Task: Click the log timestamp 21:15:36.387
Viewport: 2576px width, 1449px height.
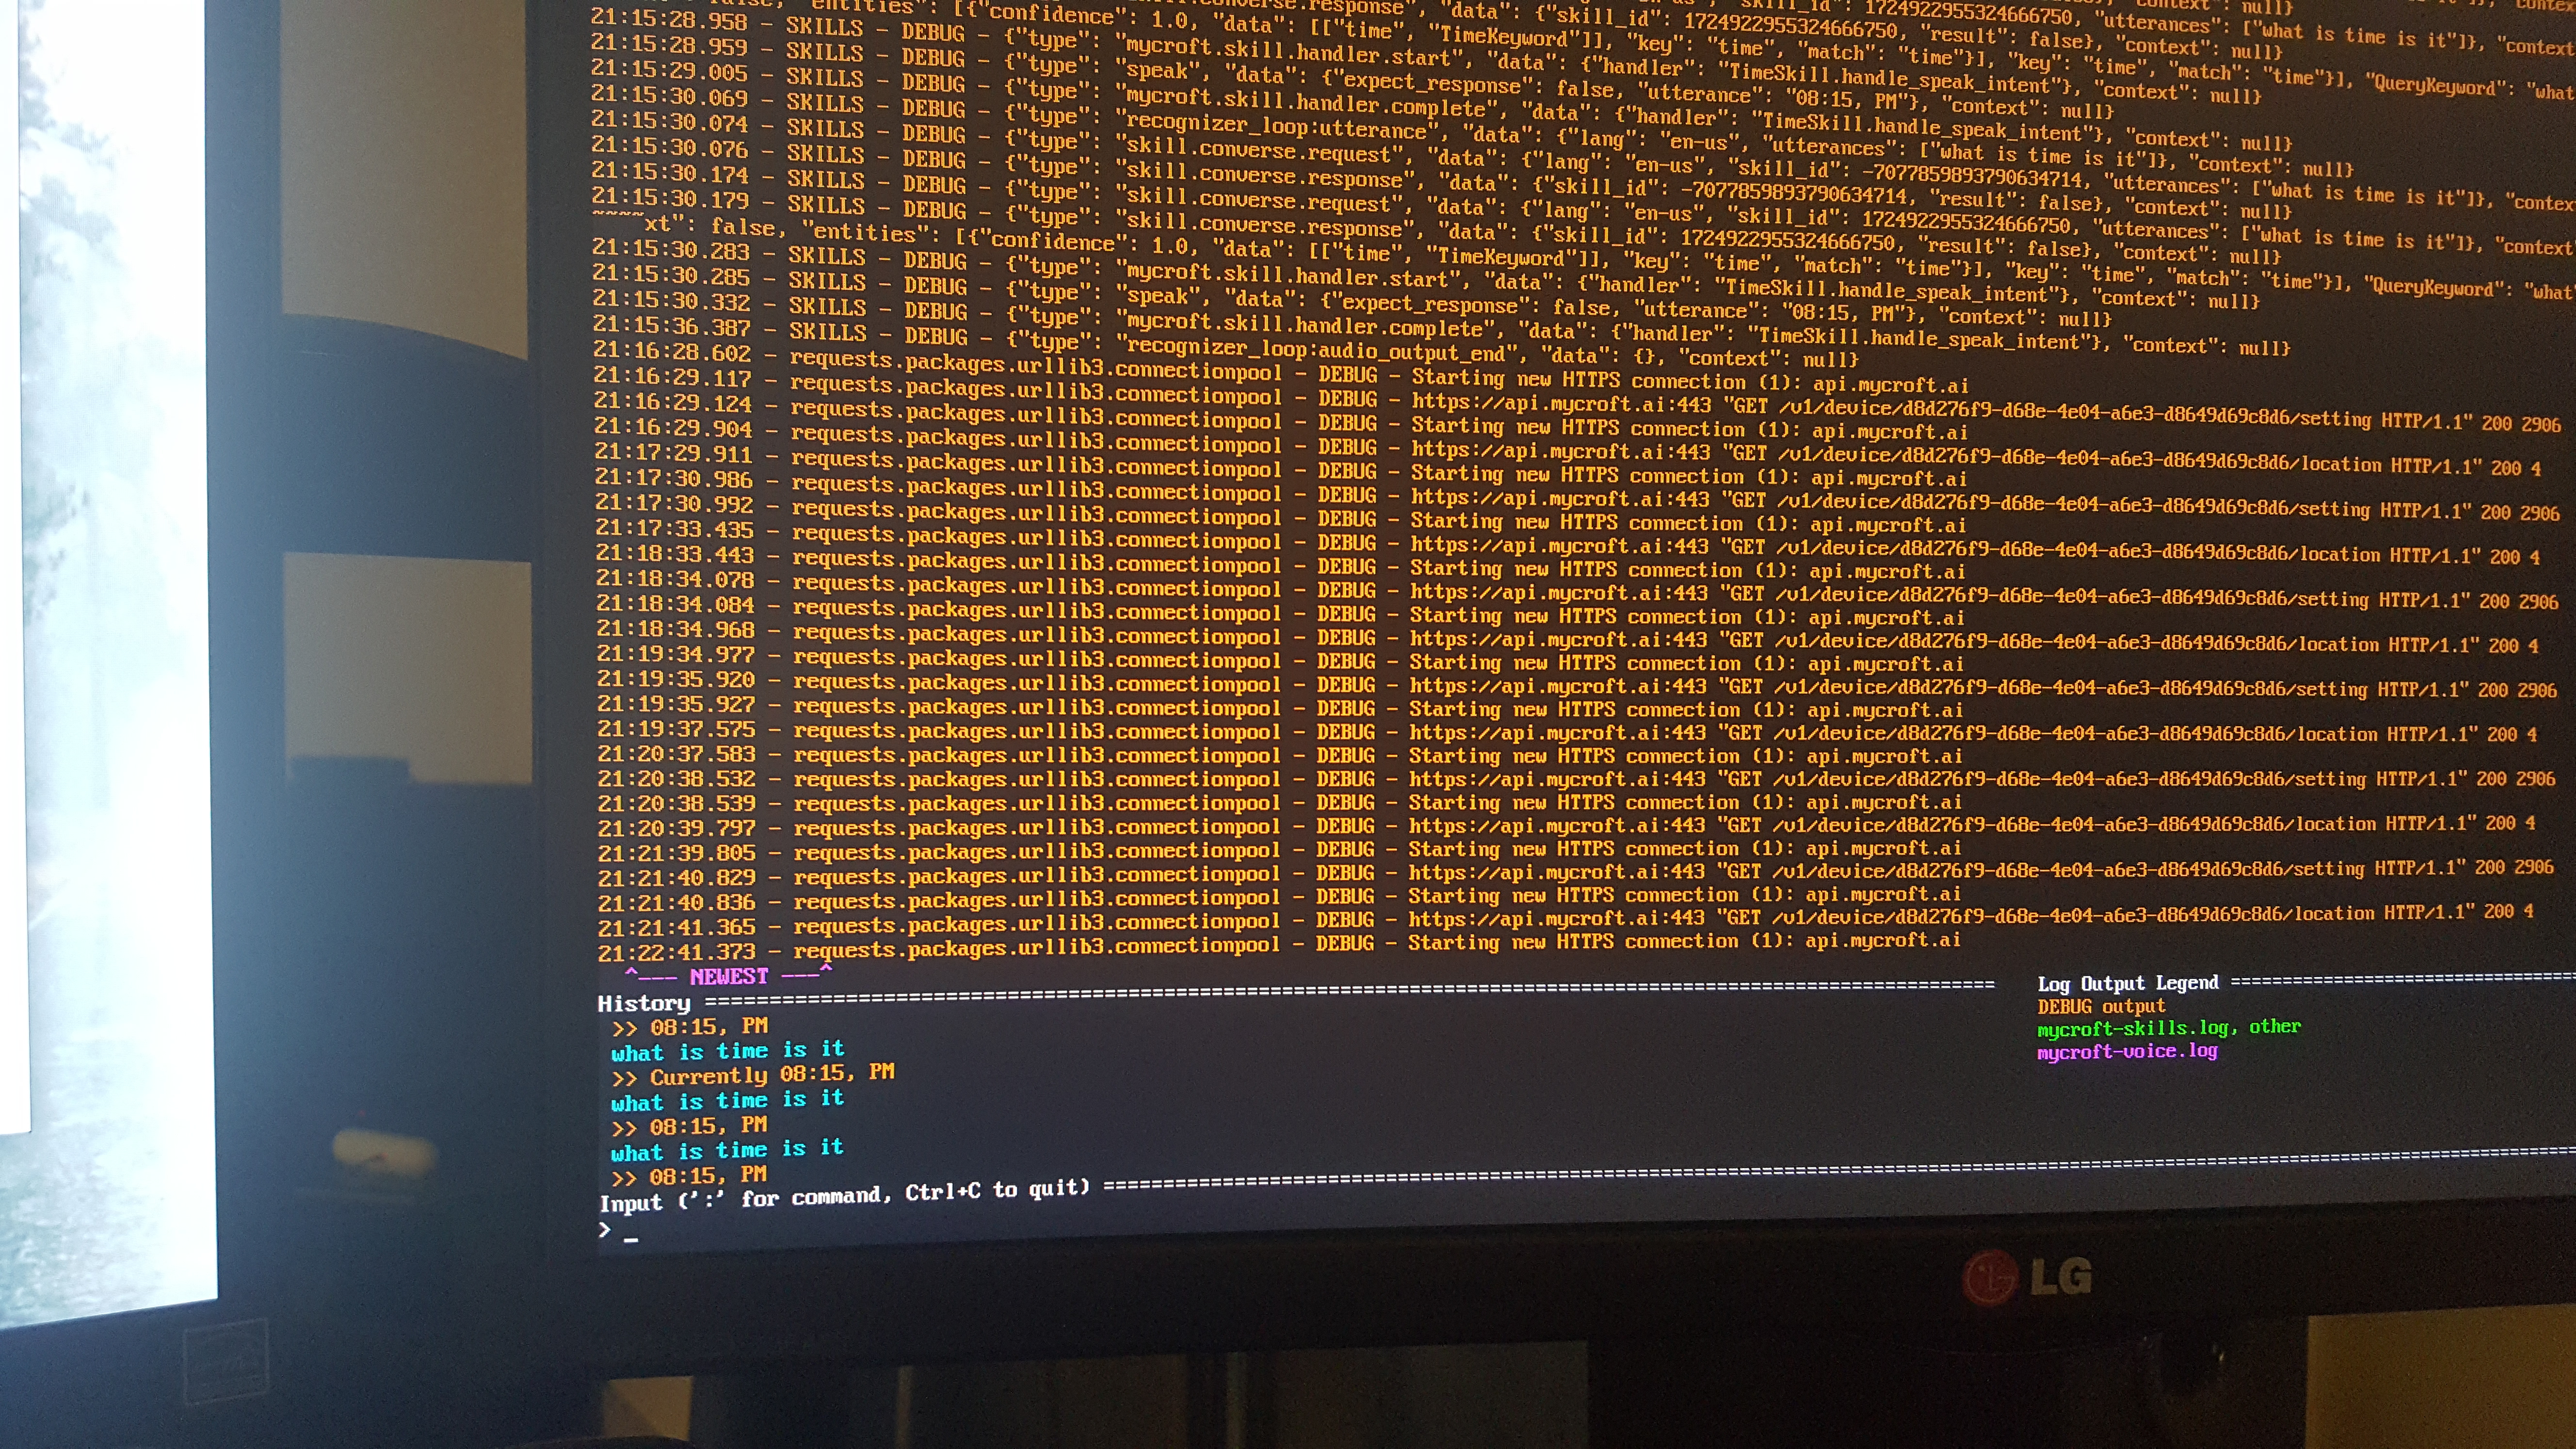Action: [x=672, y=326]
